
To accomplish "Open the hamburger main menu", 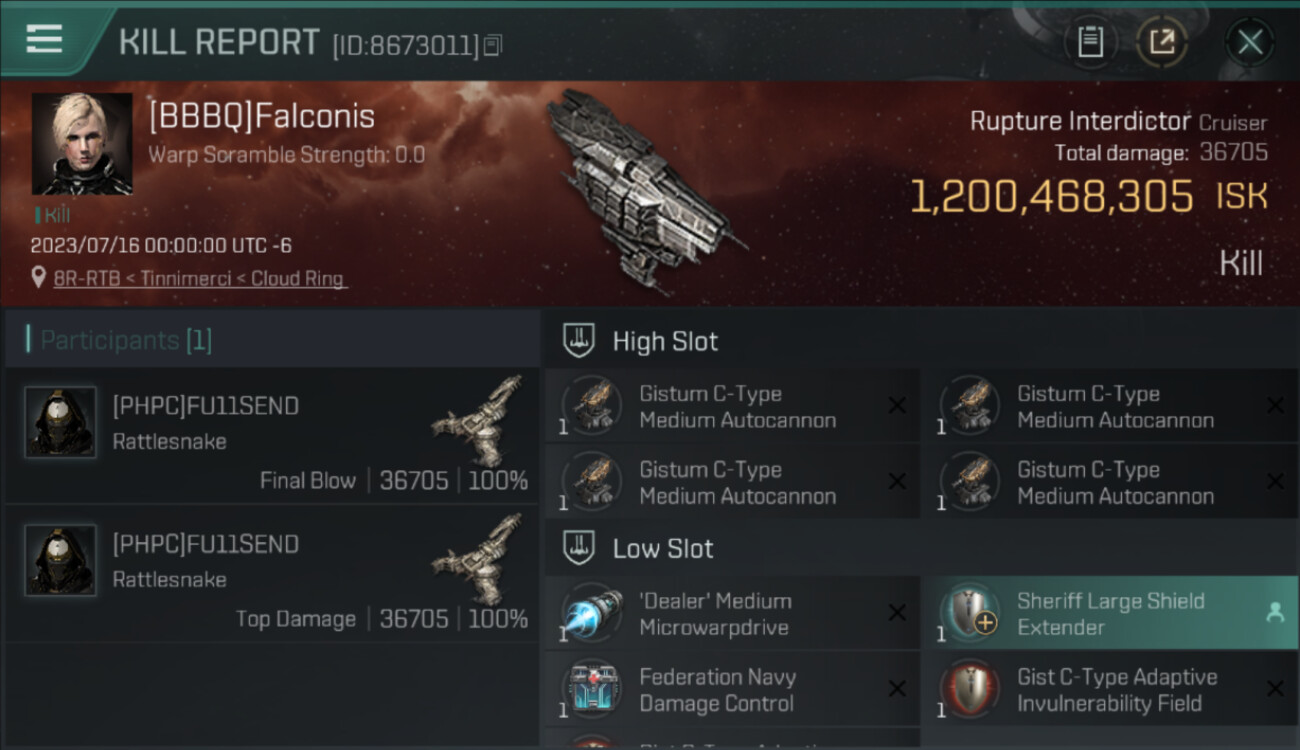I will pos(44,39).
